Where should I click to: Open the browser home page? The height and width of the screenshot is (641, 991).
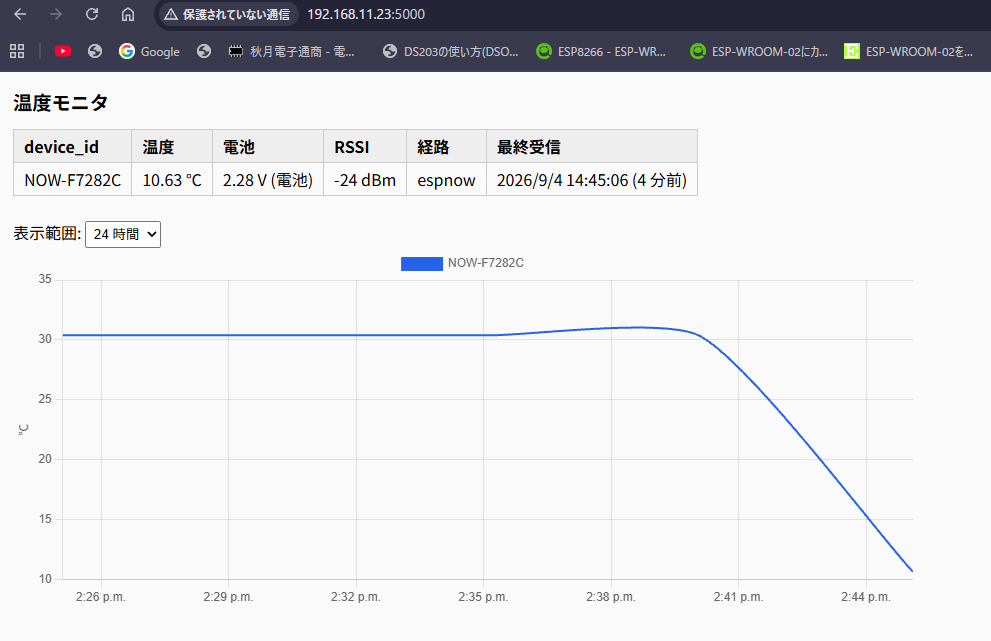(128, 14)
